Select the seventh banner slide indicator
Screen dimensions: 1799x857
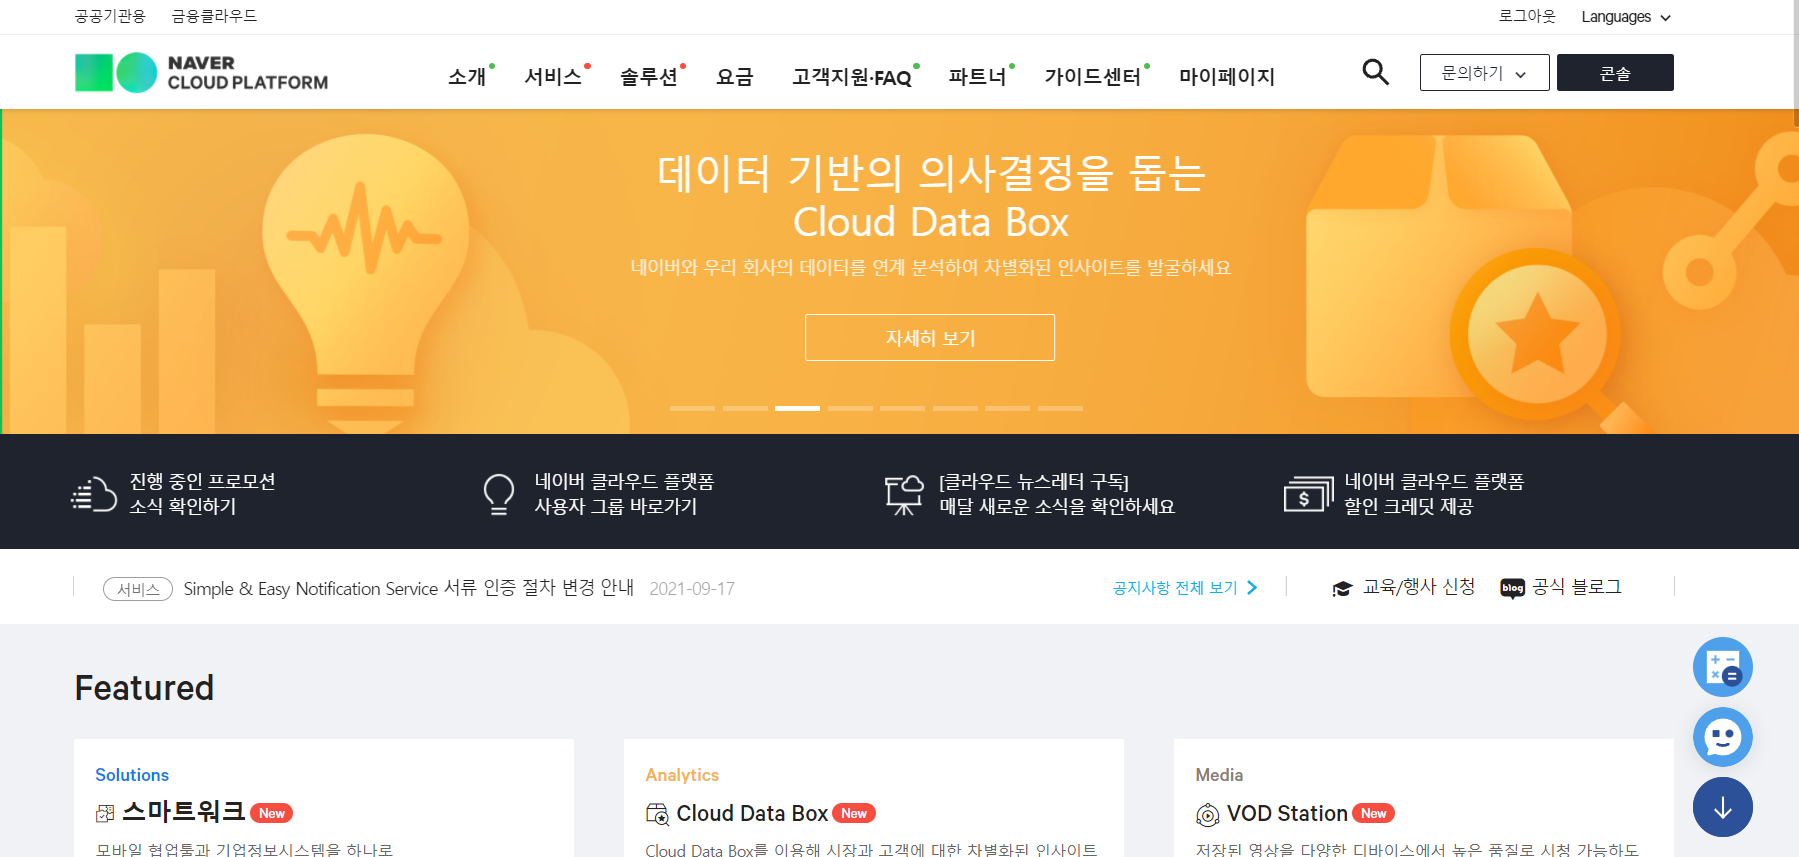pyautogui.click(x=1007, y=408)
